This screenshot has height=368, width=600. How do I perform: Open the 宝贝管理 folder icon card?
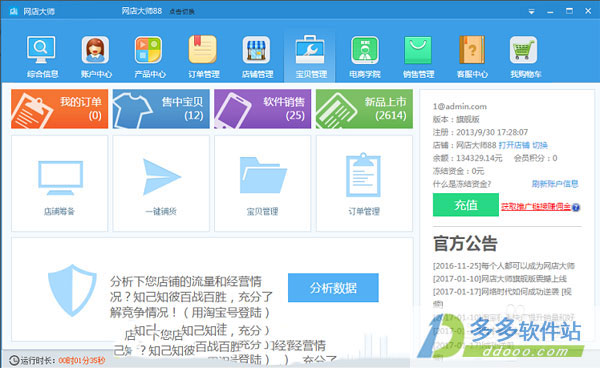(x=262, y=183)
